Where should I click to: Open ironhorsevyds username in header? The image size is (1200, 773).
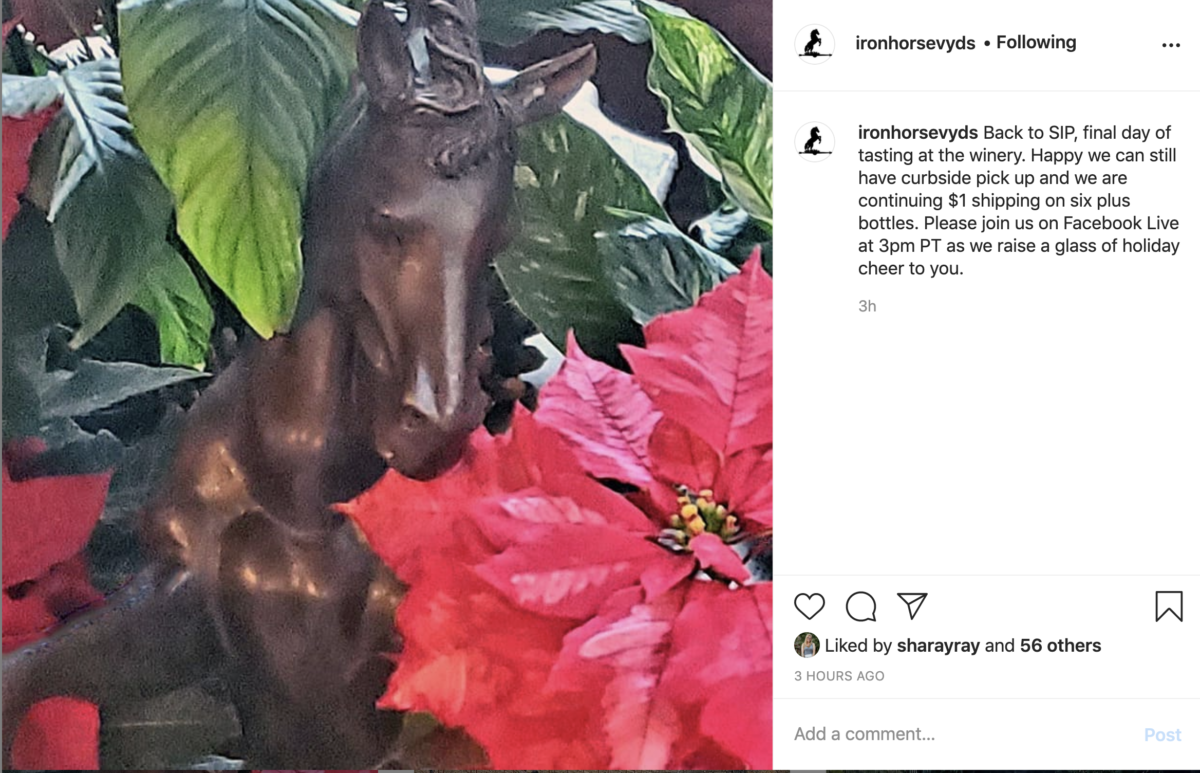pos(915,43)
